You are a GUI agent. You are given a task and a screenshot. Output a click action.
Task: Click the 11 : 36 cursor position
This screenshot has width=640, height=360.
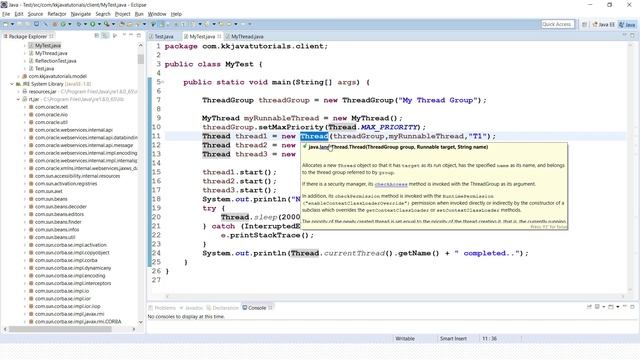pyautogui.click(x=489, y=339)
